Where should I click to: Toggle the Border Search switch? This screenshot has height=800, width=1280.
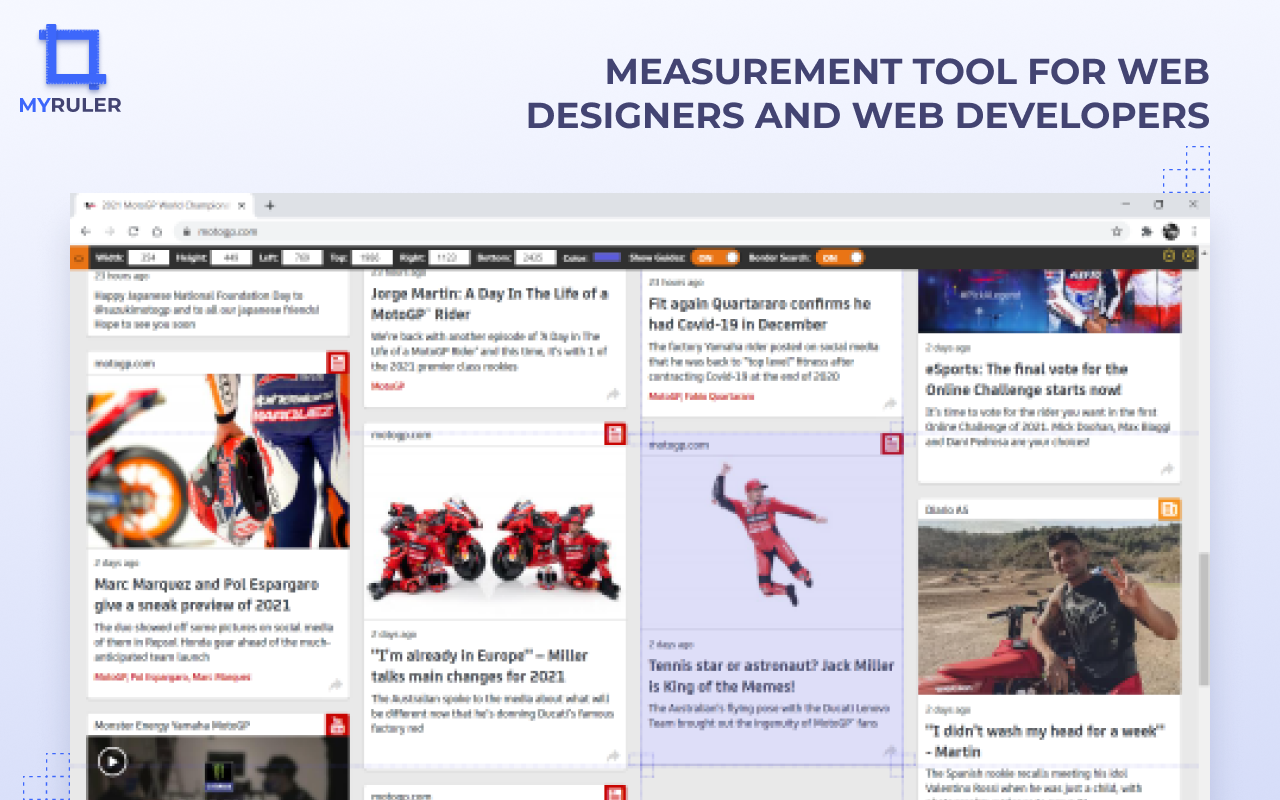[840, 257]
